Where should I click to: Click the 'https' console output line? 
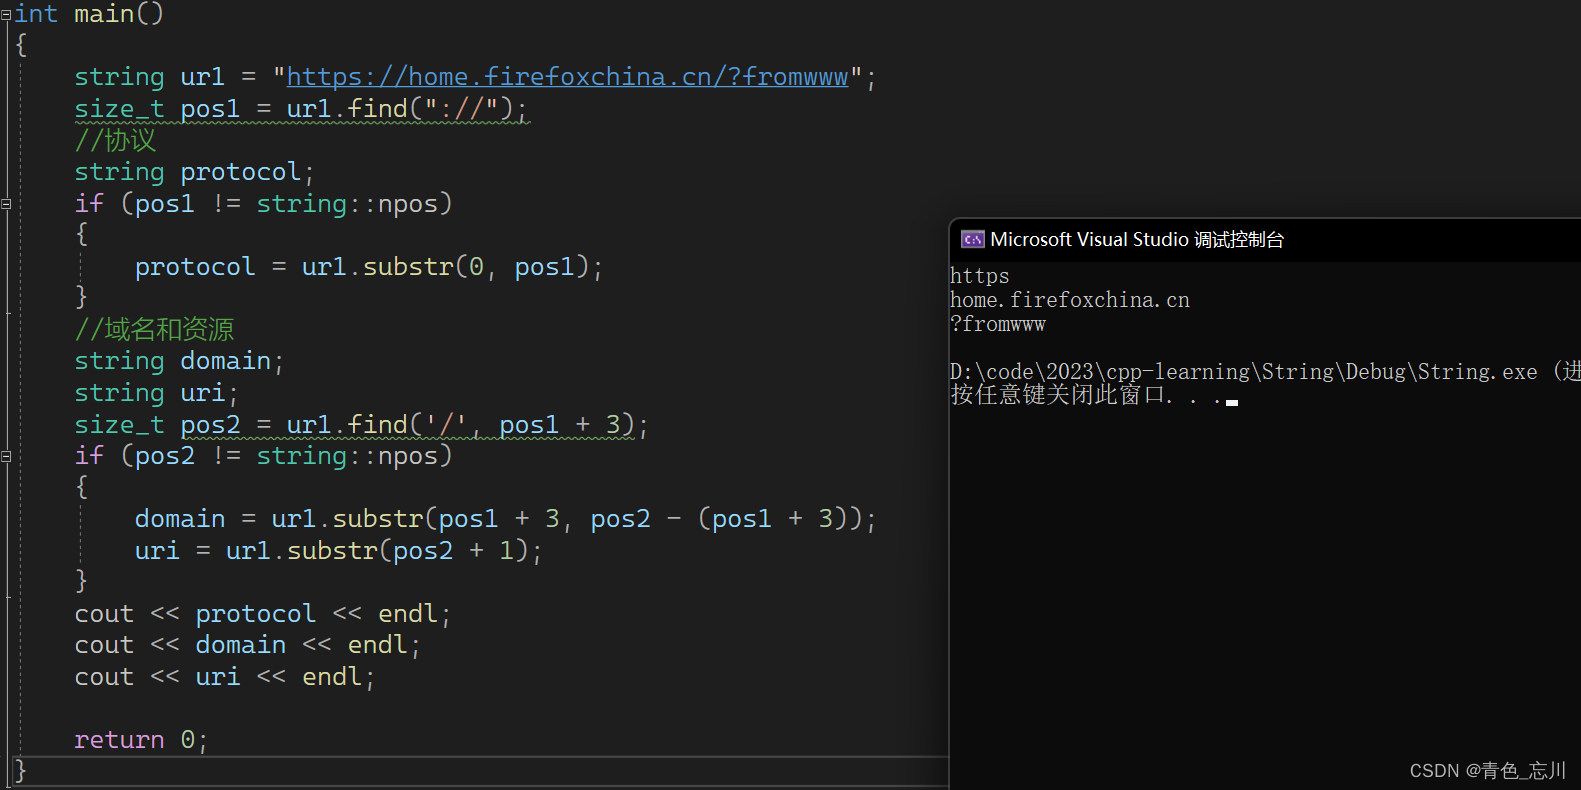point(979,276)
